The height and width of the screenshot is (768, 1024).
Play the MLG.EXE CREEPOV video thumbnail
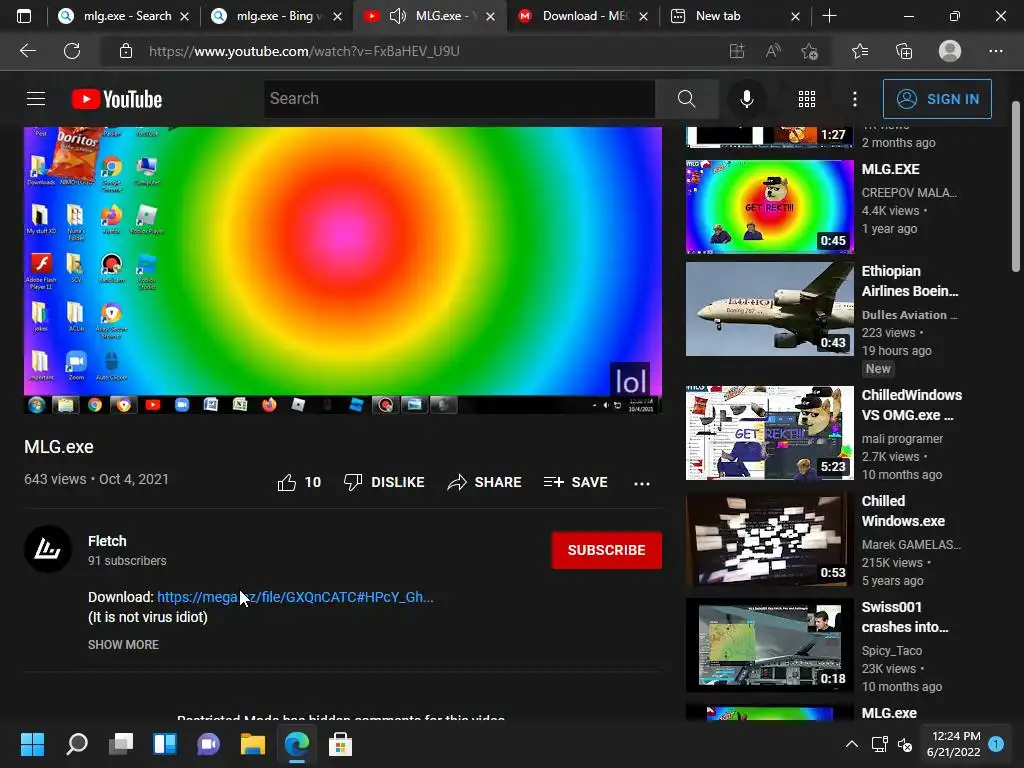[x=769, y=206]
